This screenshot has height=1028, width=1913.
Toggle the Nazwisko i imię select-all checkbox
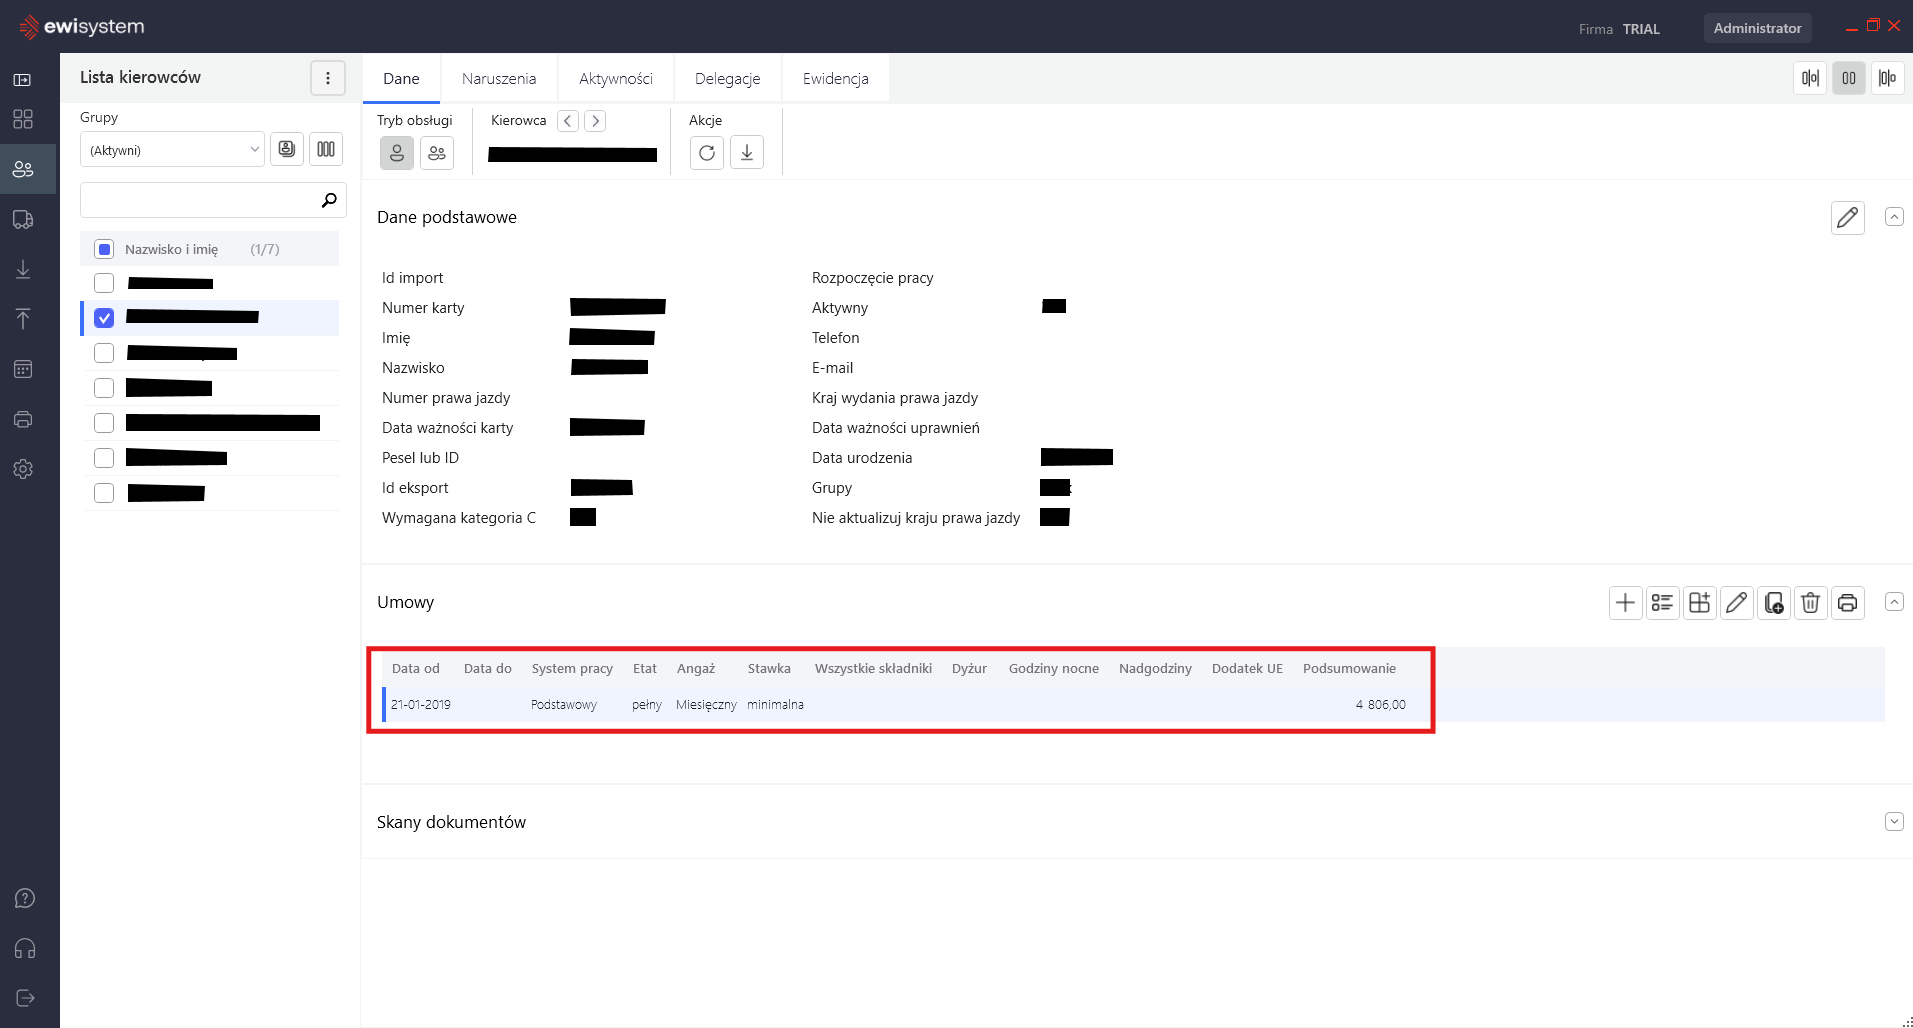click(104, 249)
